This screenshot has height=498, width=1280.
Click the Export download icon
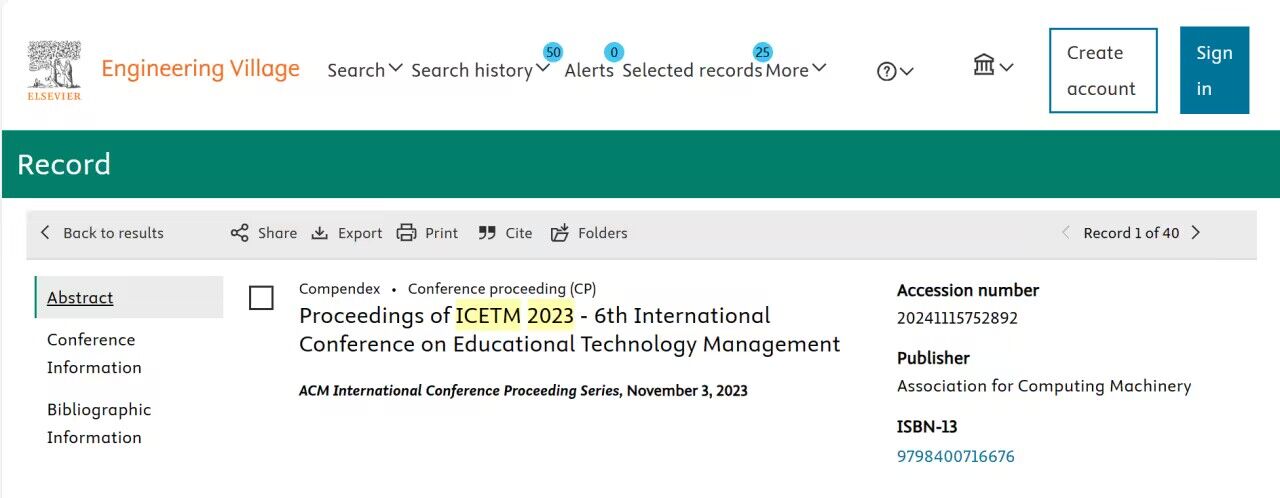tap(320, 233)
